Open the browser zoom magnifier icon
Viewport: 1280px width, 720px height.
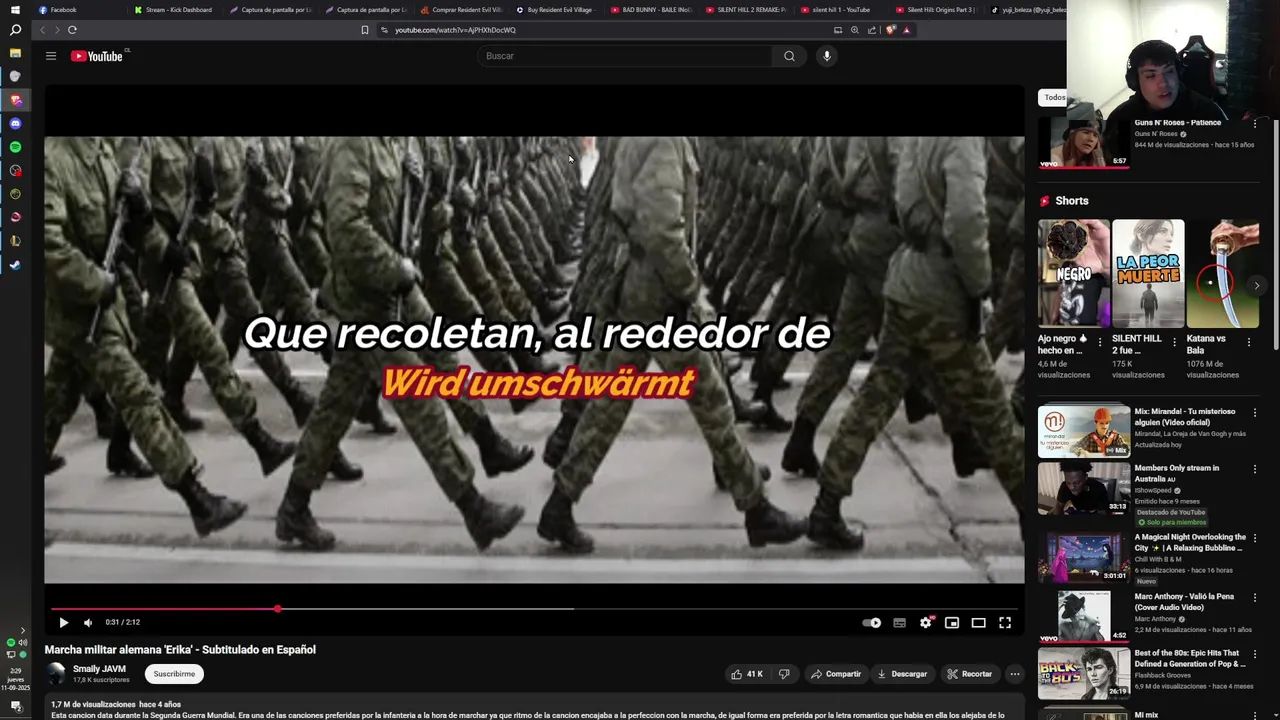854,30
